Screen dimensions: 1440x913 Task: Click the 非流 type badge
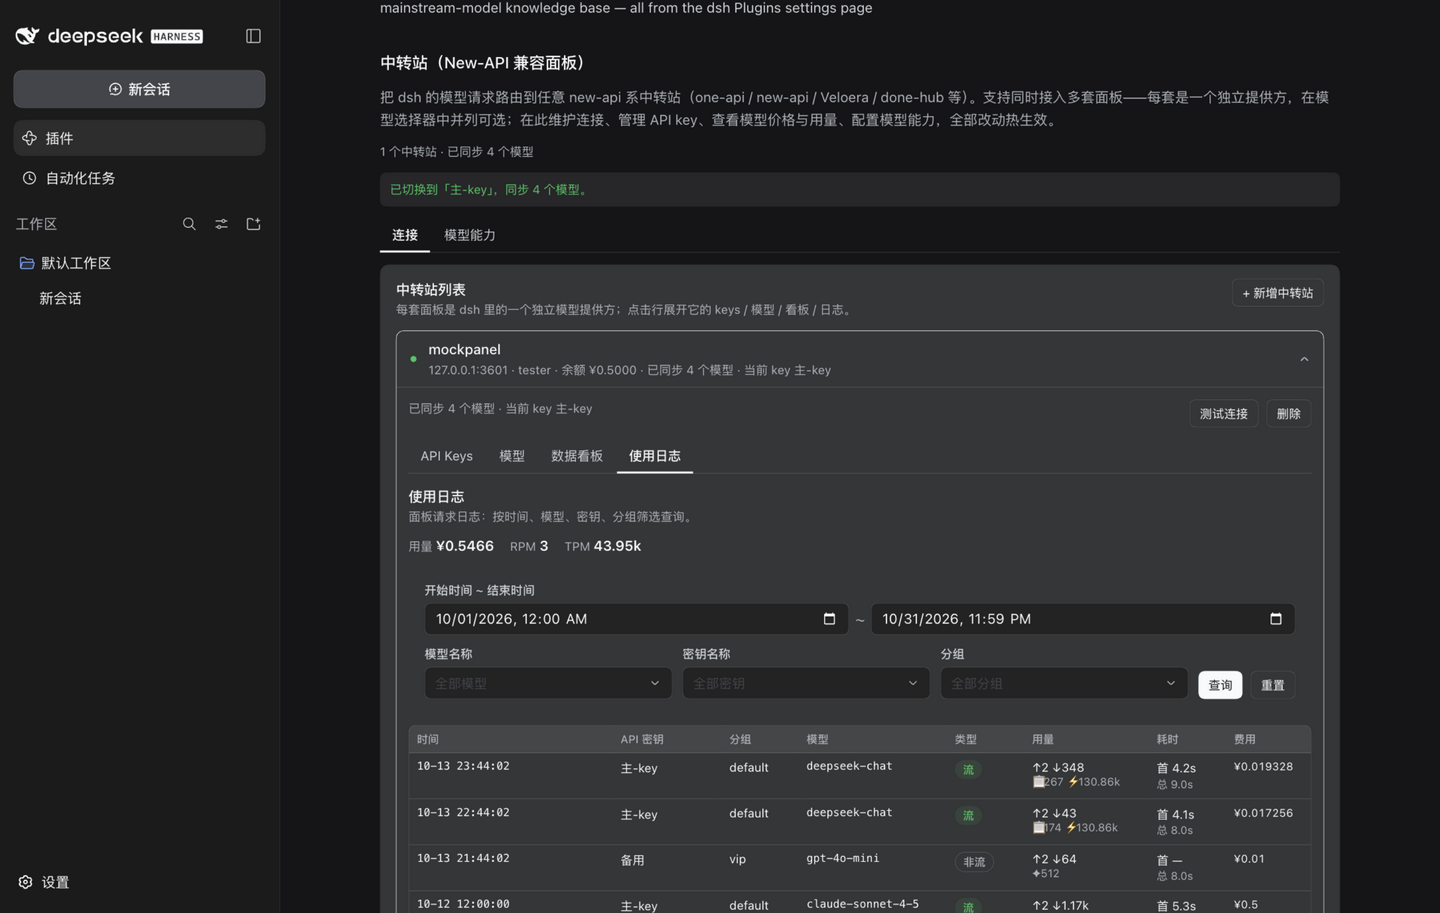click(974, 862)
